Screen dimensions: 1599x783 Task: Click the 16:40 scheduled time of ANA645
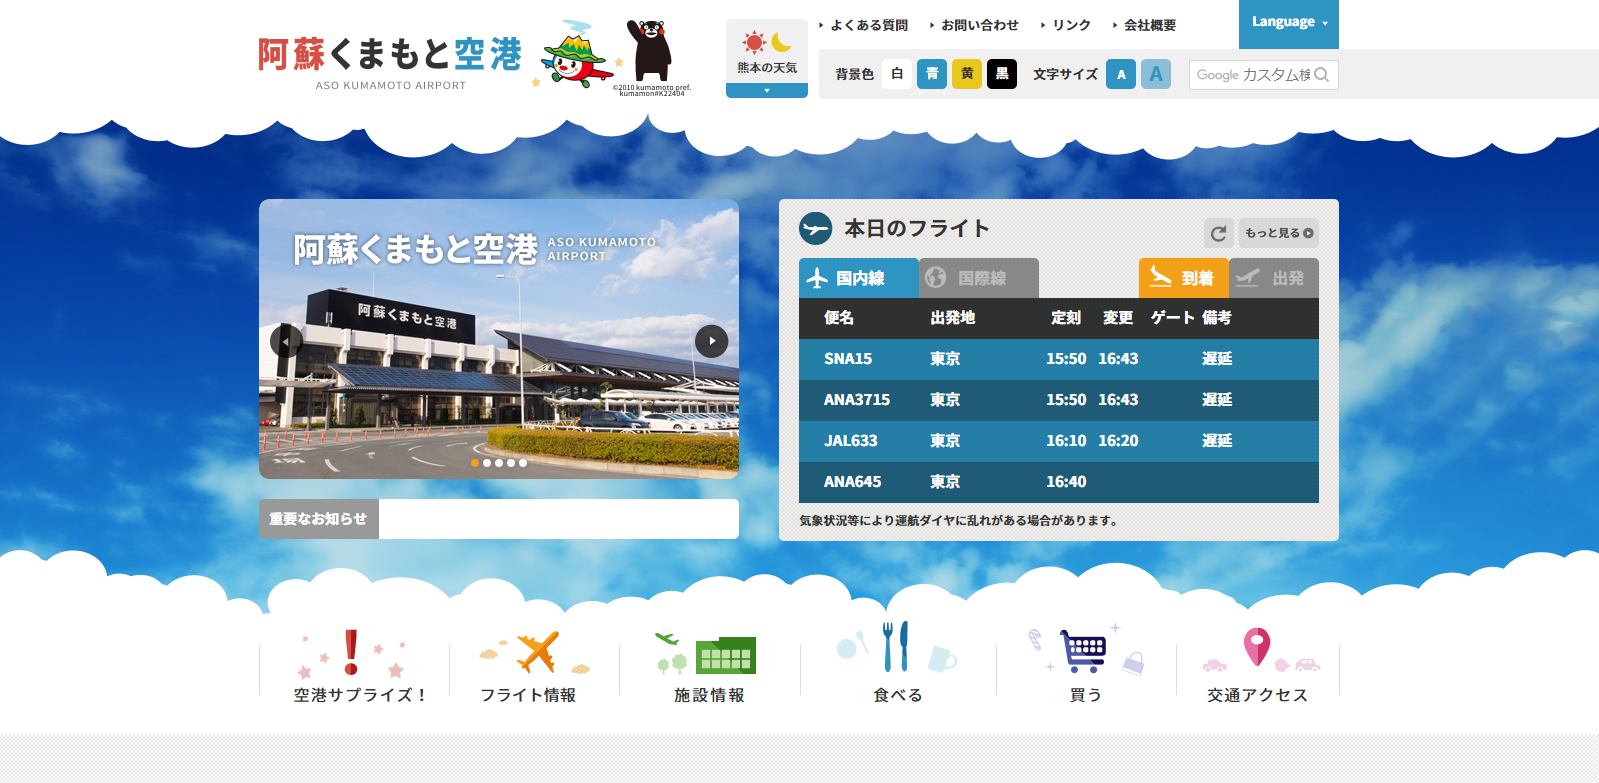click(1066, 482)
